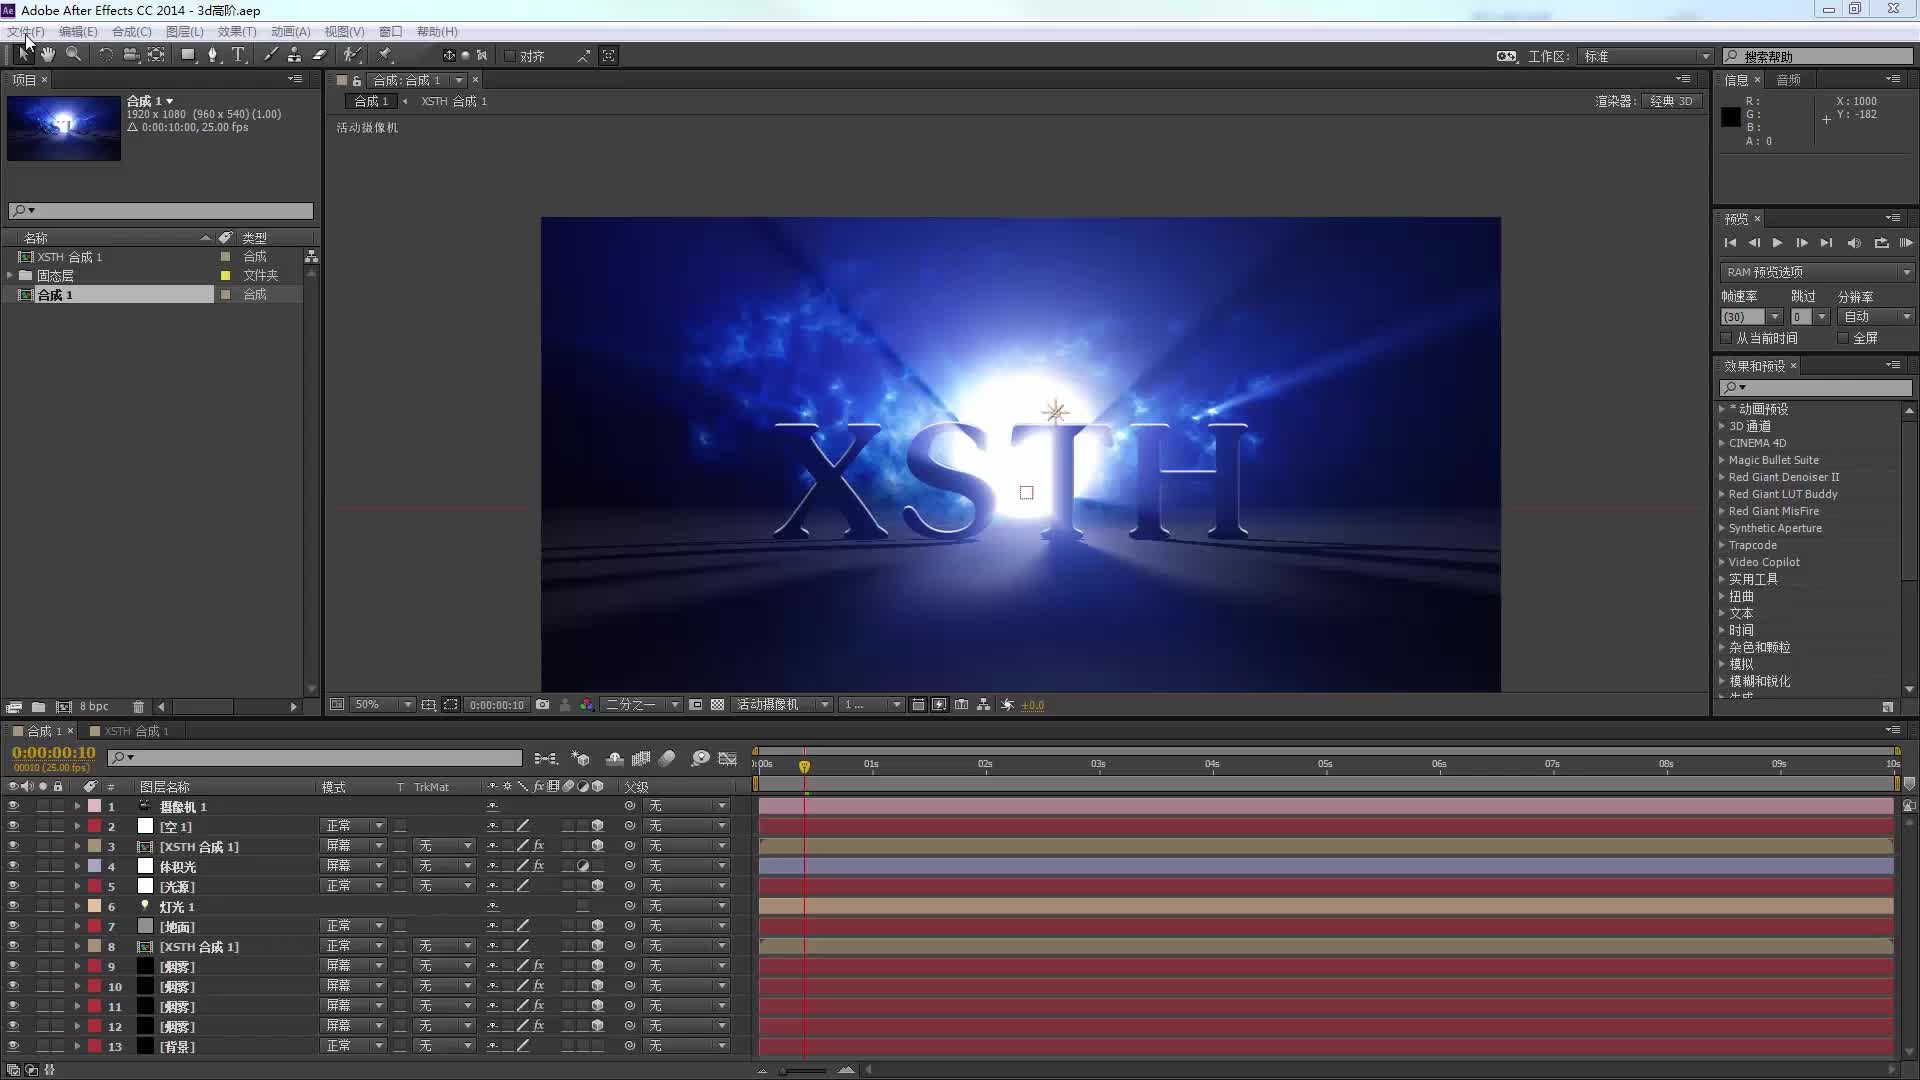
Task: Select the Horizontal Type tool
Action: [x=238, y=55]
